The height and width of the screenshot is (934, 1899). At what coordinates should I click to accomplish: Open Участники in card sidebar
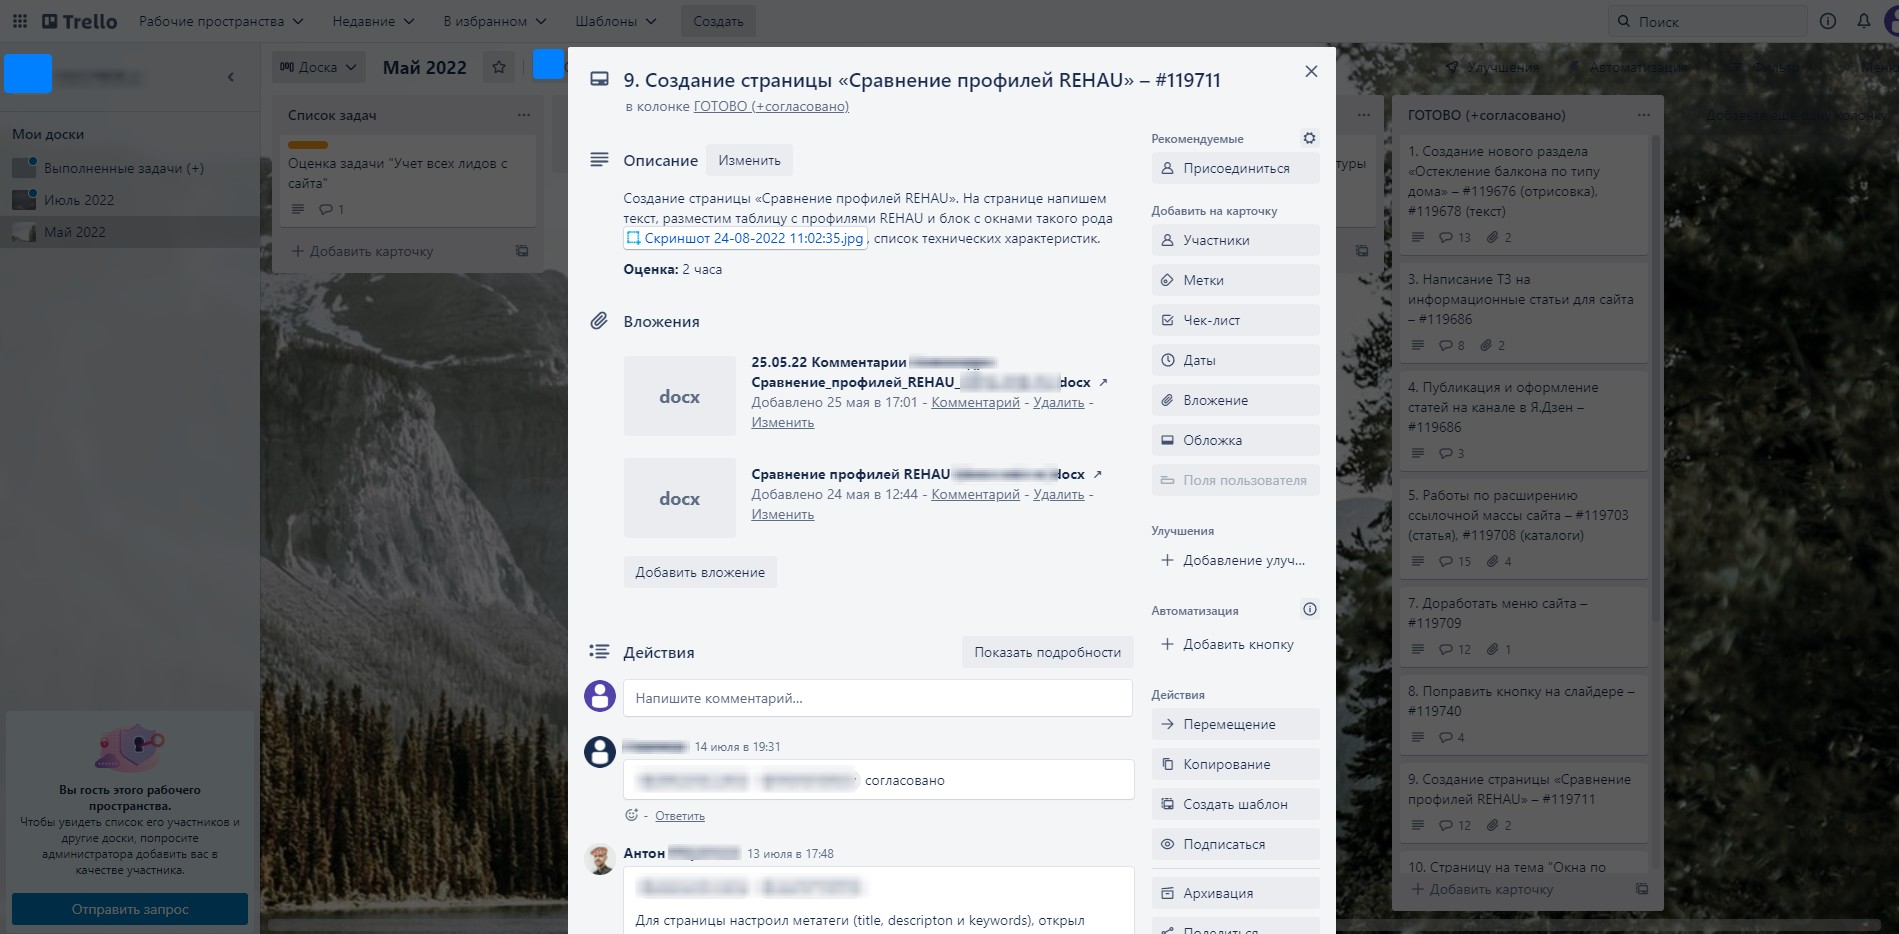1235,240
